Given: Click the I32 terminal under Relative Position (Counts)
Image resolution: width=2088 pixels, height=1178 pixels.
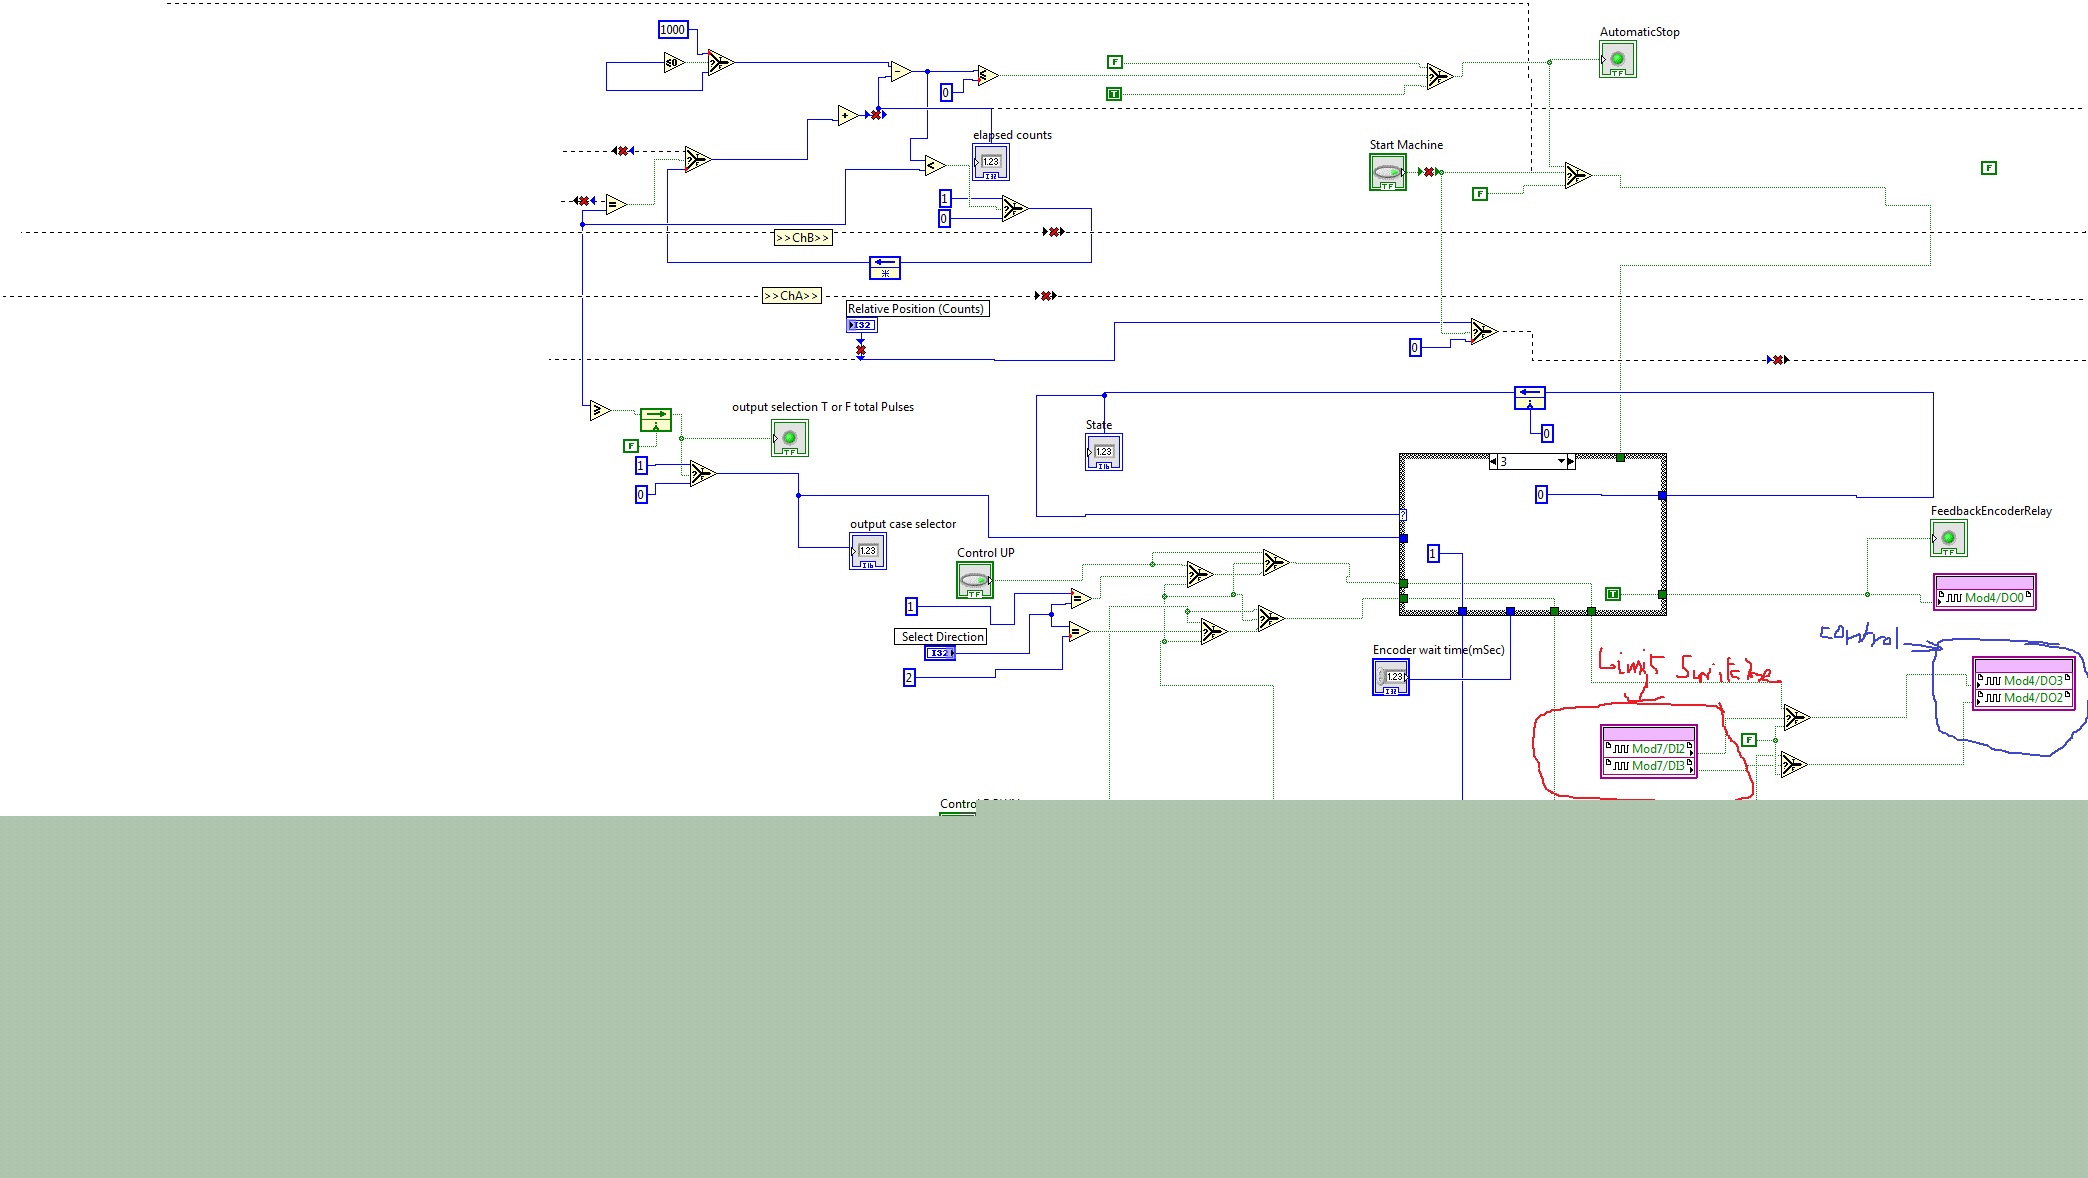Looking at the screenshot, I should pos(861,325).
